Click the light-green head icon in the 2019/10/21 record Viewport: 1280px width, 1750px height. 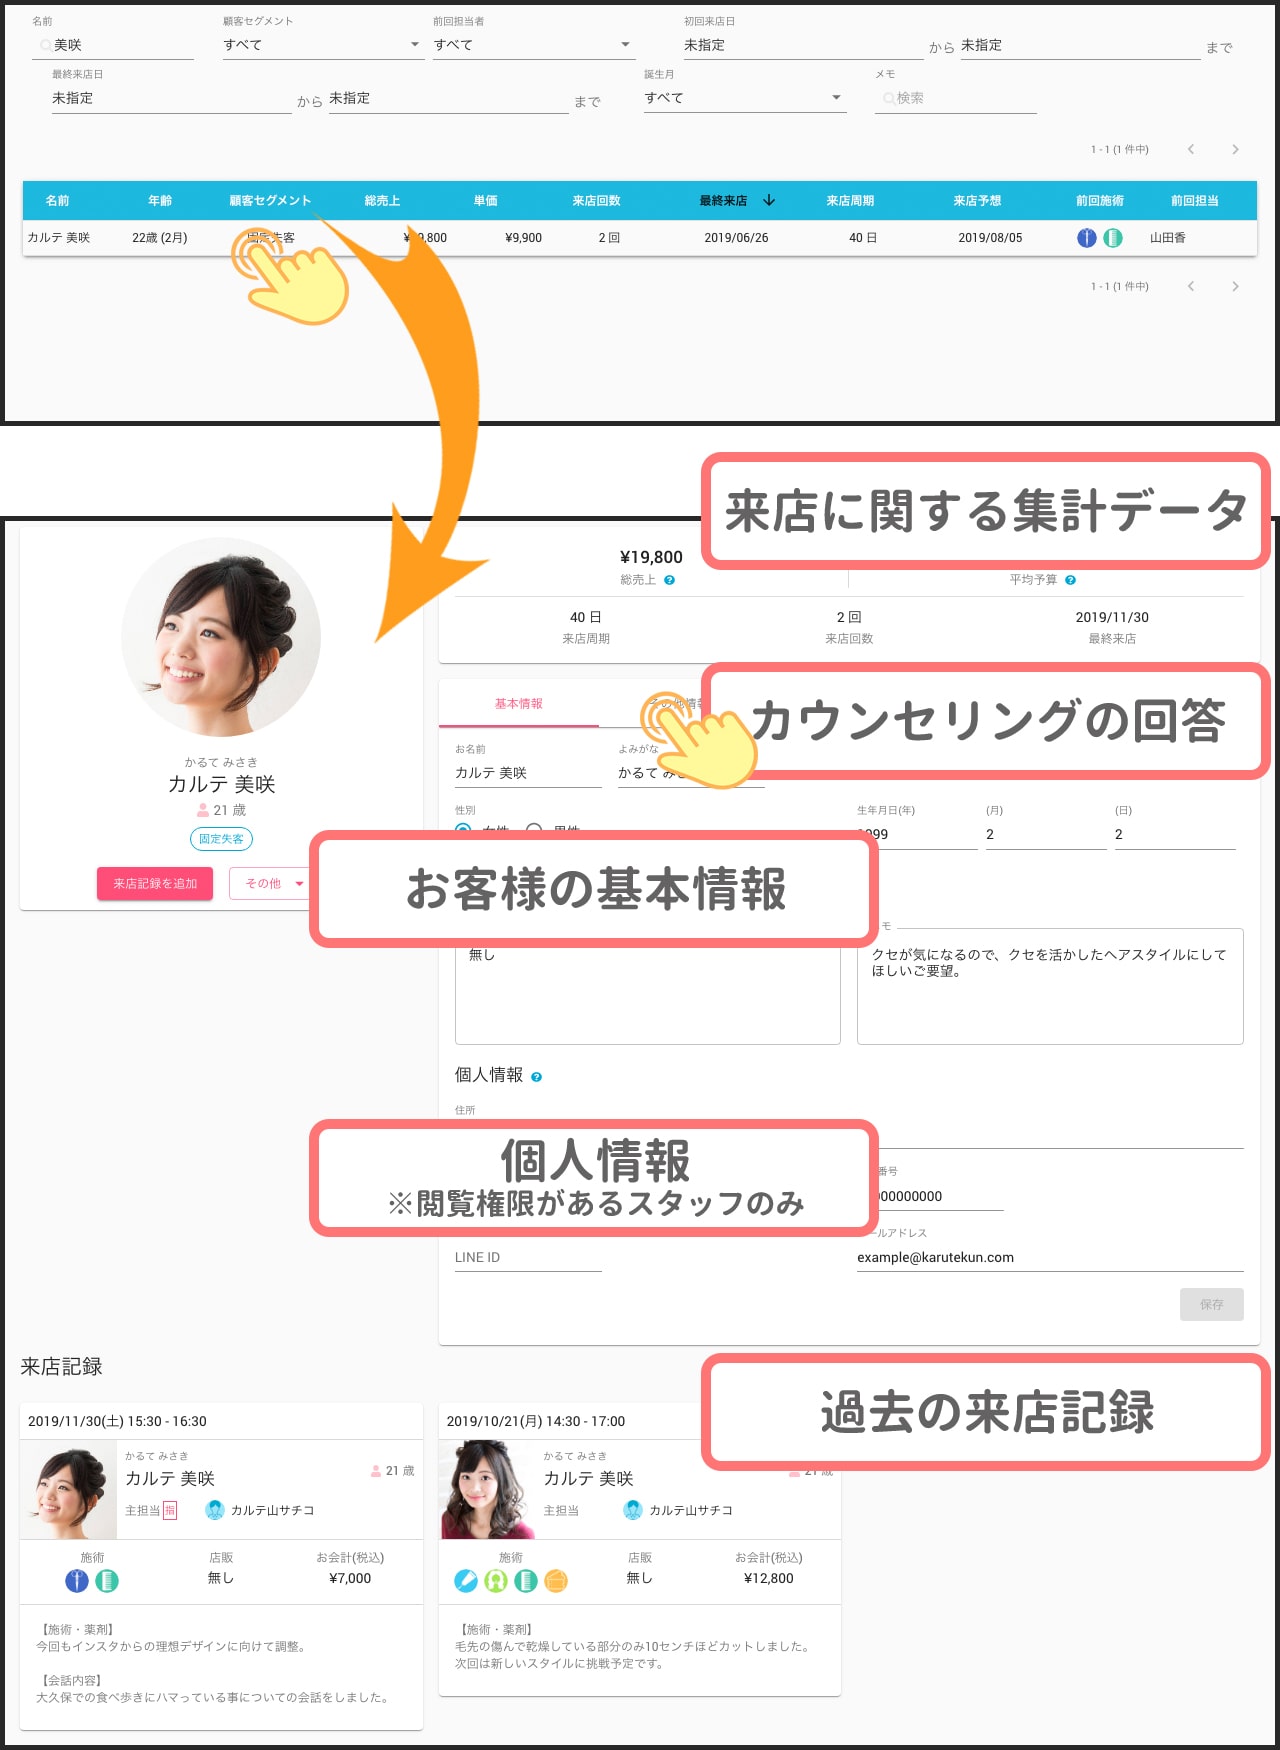point(496,1581)
